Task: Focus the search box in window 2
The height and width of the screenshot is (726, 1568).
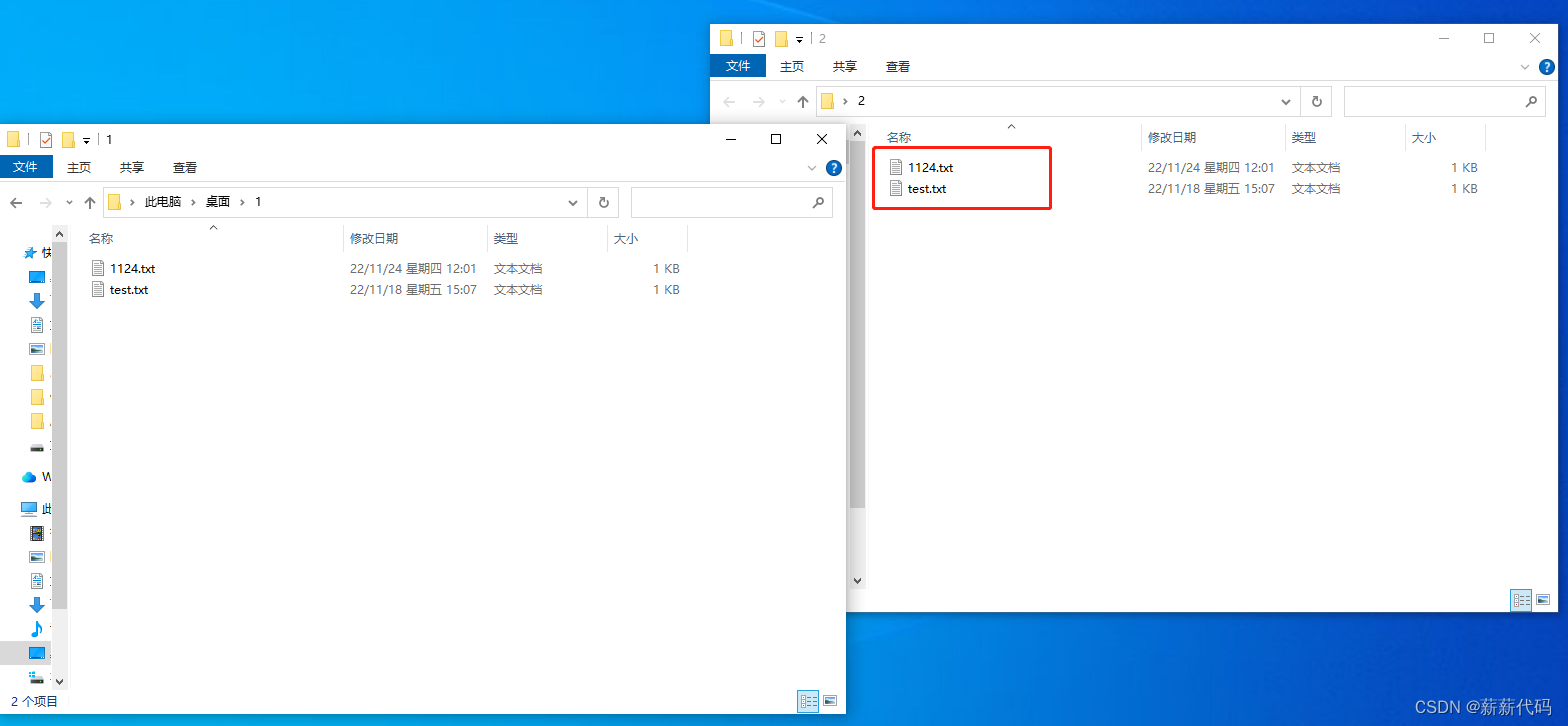Action: [1445, 101]
